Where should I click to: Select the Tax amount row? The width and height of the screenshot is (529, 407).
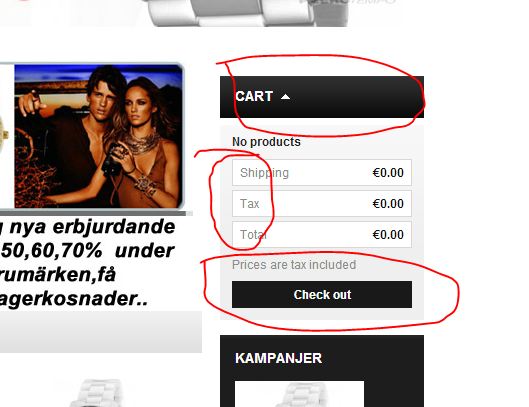(x=322, y=204)
